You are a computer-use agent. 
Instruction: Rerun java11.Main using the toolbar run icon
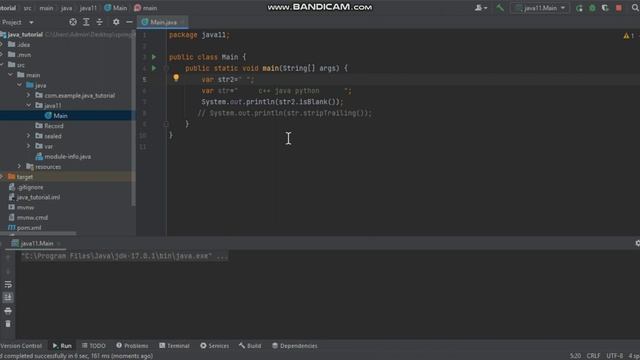click(x=579, y=8)
